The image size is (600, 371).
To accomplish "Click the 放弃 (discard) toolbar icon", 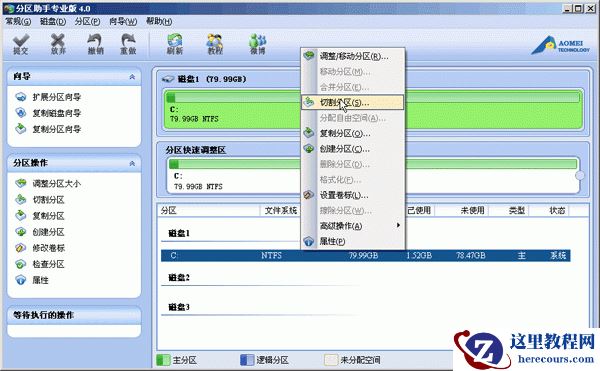I will [x=58, y=44].
